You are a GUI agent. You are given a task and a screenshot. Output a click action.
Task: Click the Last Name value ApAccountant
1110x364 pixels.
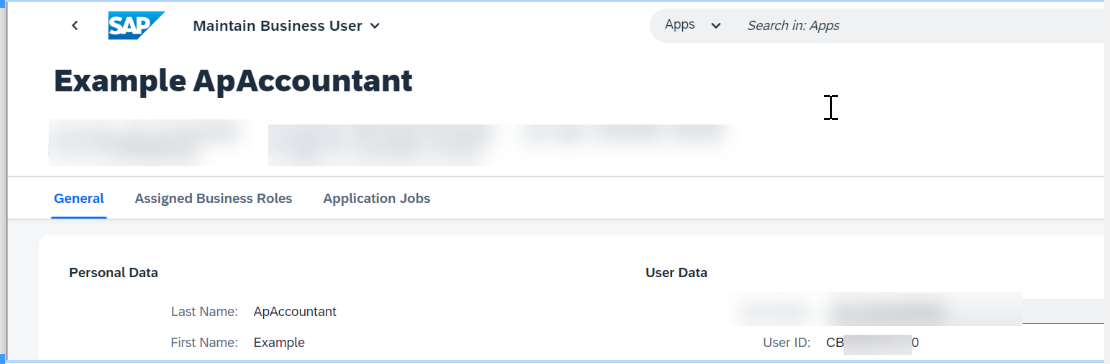[295, 312]
